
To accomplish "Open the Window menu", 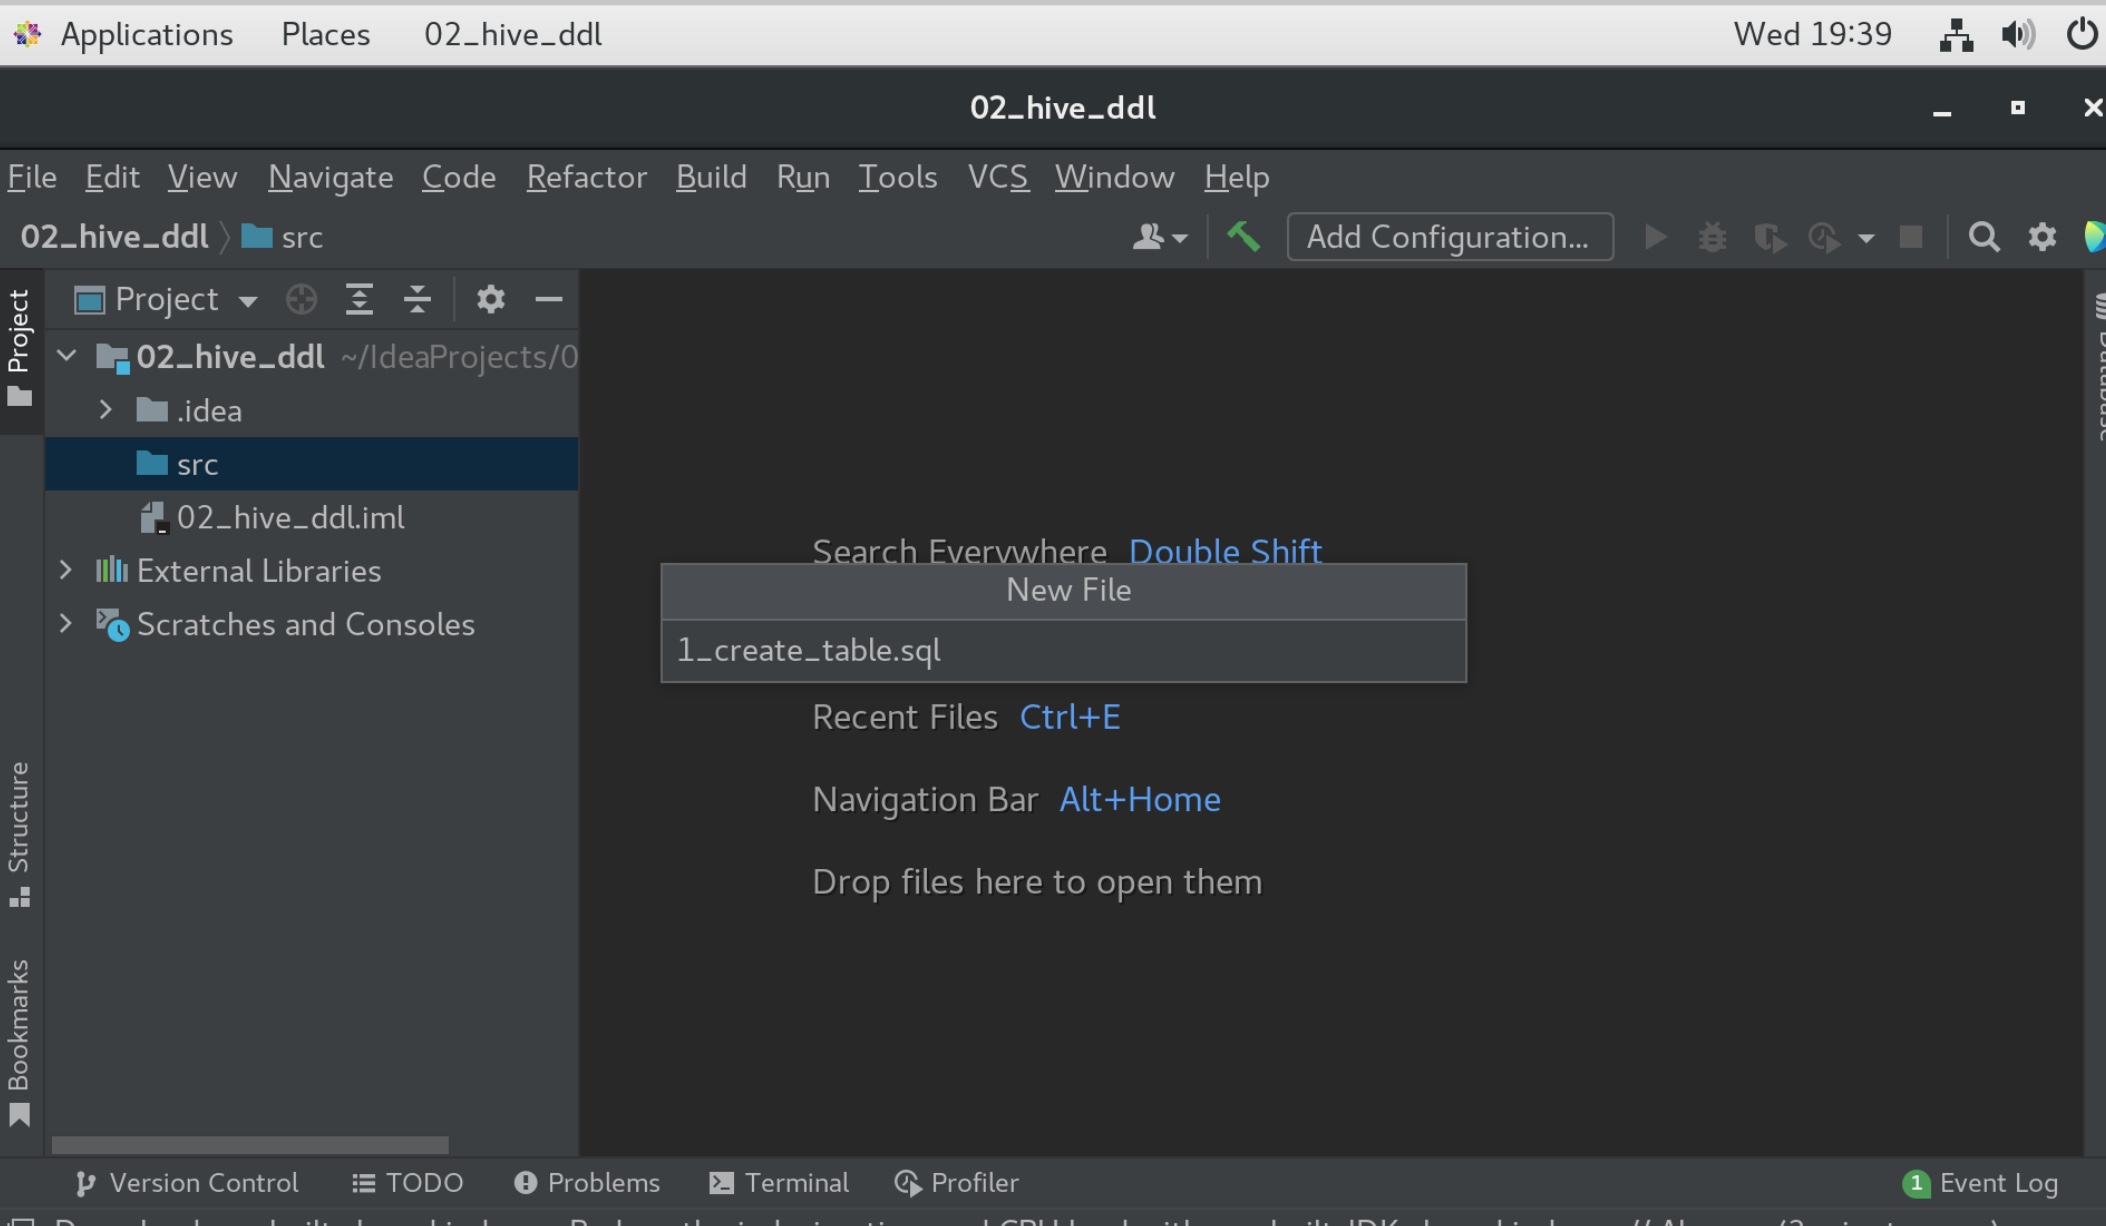I will pos(1115,177).
